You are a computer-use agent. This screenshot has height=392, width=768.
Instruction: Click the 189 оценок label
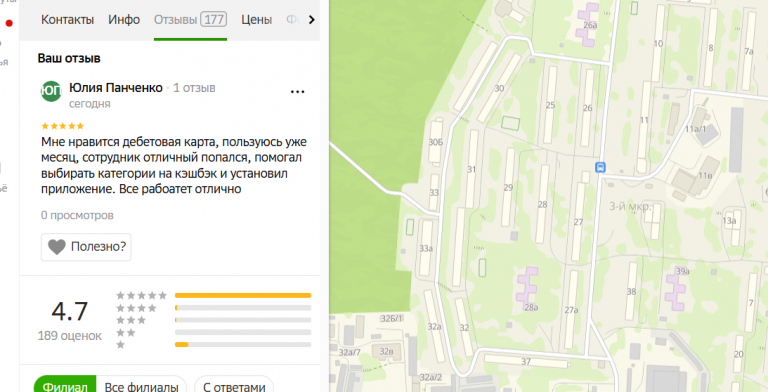(x=70, y=336)
